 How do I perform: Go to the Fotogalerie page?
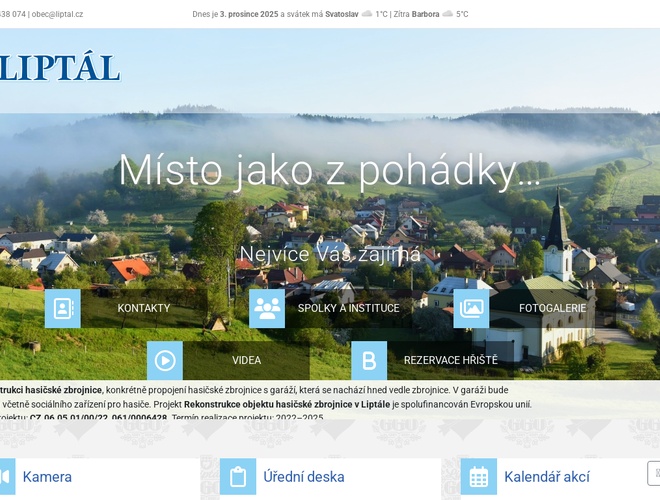click(x=552, y=308)
